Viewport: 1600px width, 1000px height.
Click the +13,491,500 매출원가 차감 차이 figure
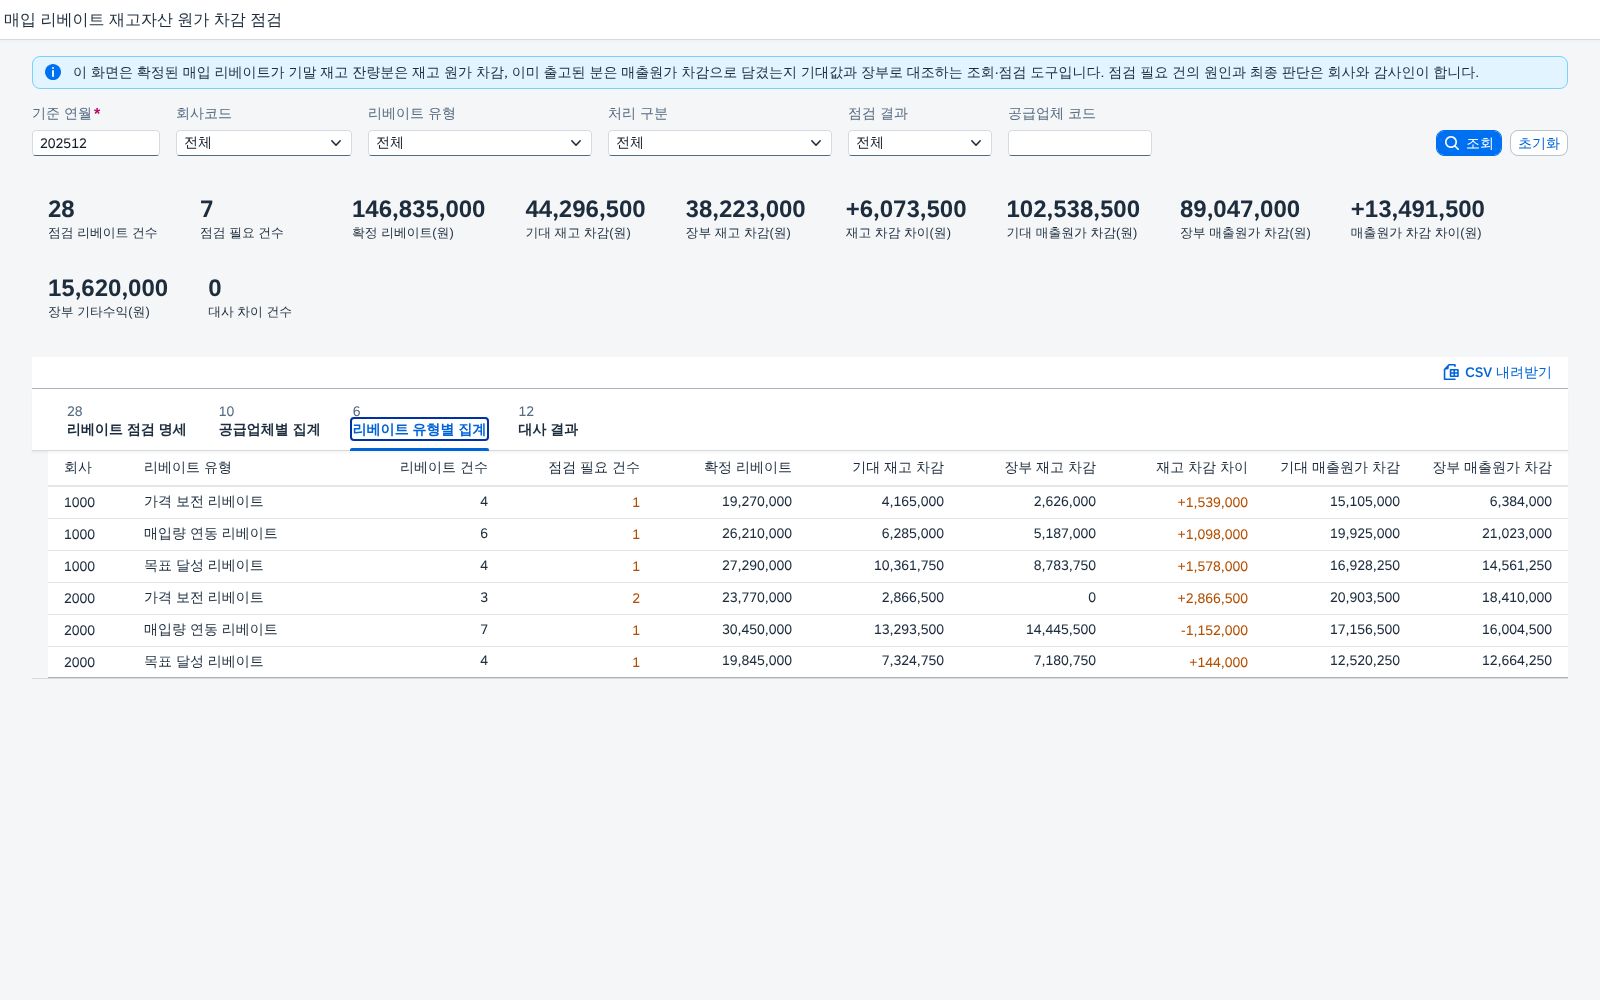(x=1417, y=209)
